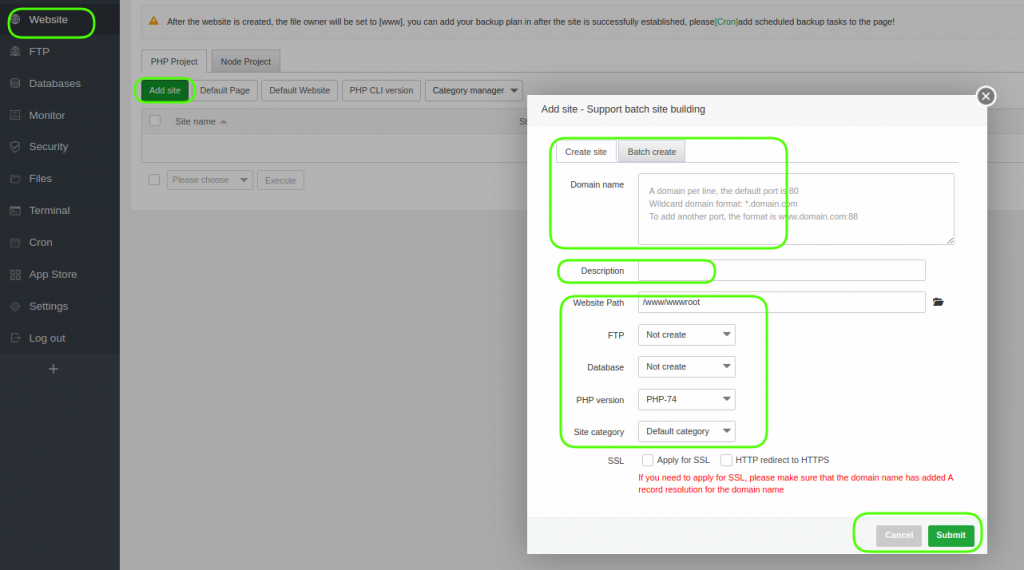1024x570 pixels.
Task: Close the Add site dialog
Action: (986, 96)
